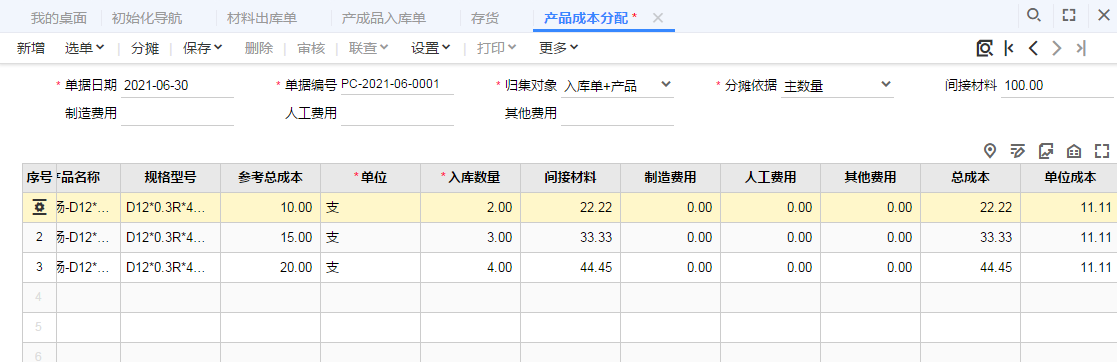
Task: Expand the 保存 dropdown arrow
Action: click(x=218, y=48)
